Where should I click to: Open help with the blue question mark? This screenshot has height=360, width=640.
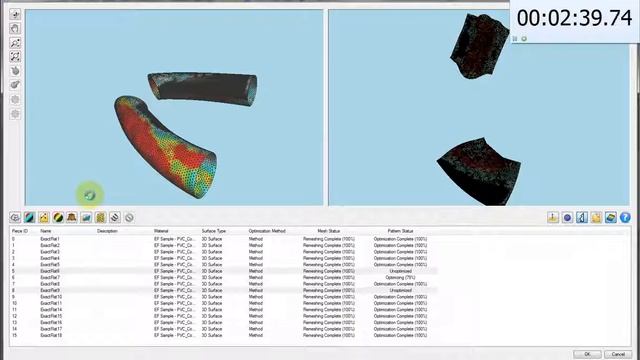(625, 218)
